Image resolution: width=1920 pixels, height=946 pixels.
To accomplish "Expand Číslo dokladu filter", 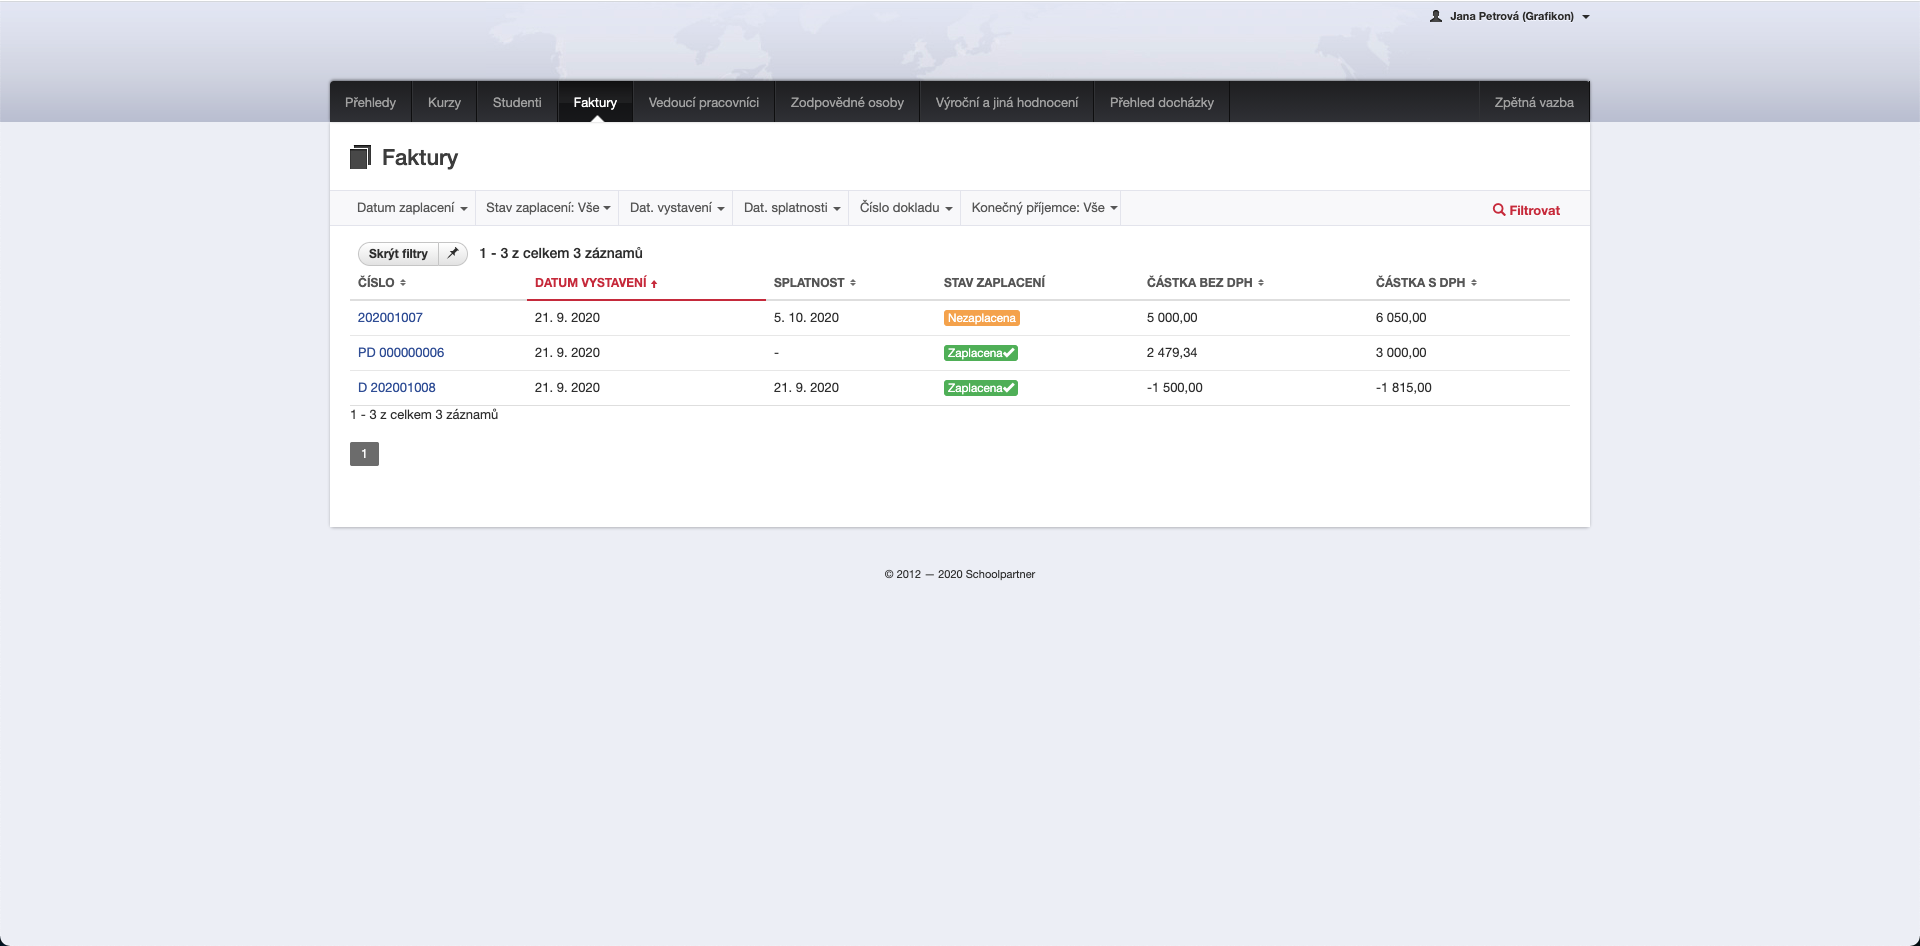I will (906, 208).
